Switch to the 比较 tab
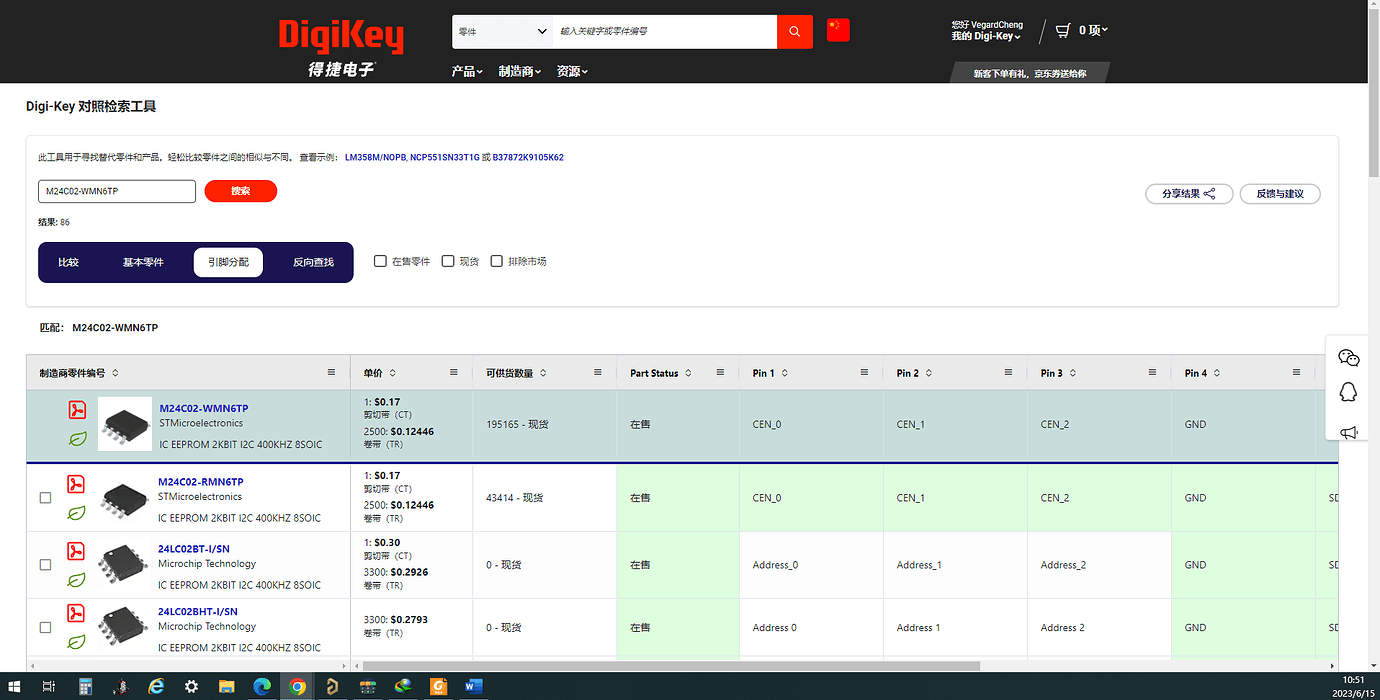 click(x=67, y=262)
